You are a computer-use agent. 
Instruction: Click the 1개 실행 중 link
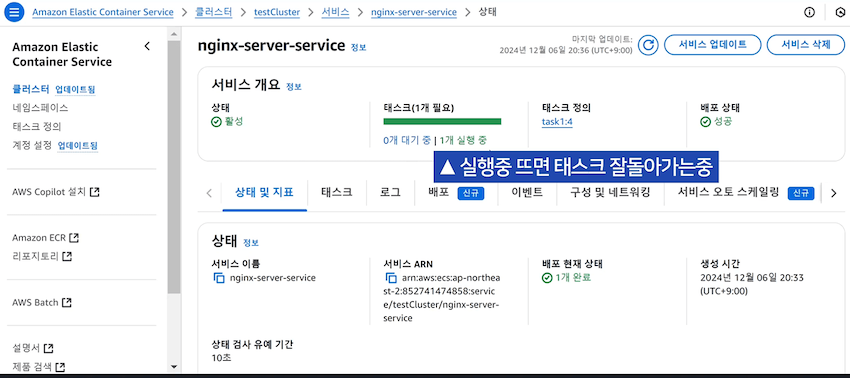[463, 140]
